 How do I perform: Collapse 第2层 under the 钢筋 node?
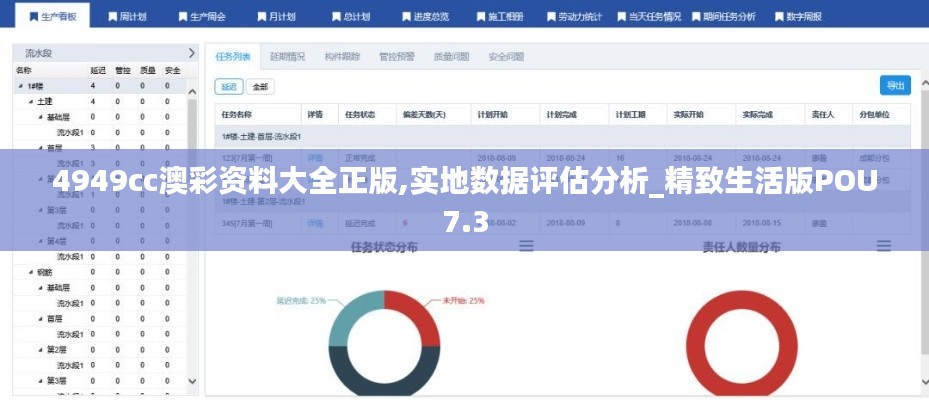[40, 350]
